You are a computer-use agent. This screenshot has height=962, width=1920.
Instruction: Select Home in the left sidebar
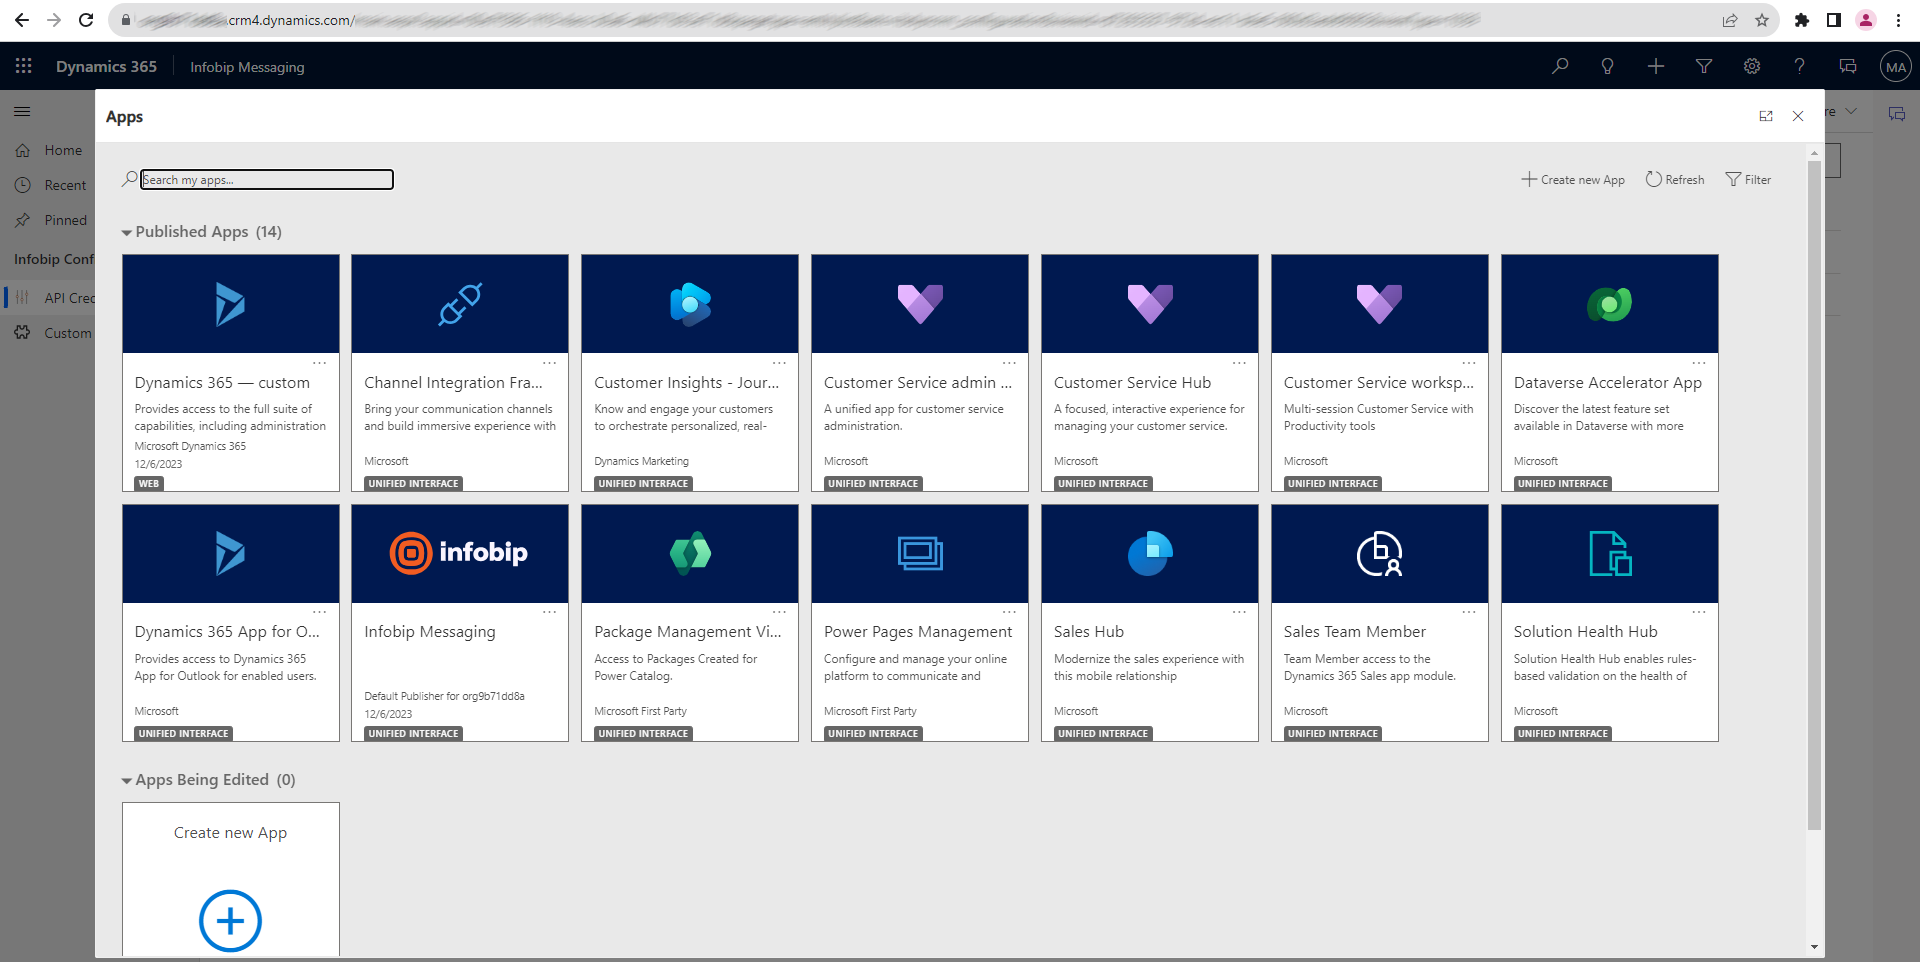click(63, 150)
